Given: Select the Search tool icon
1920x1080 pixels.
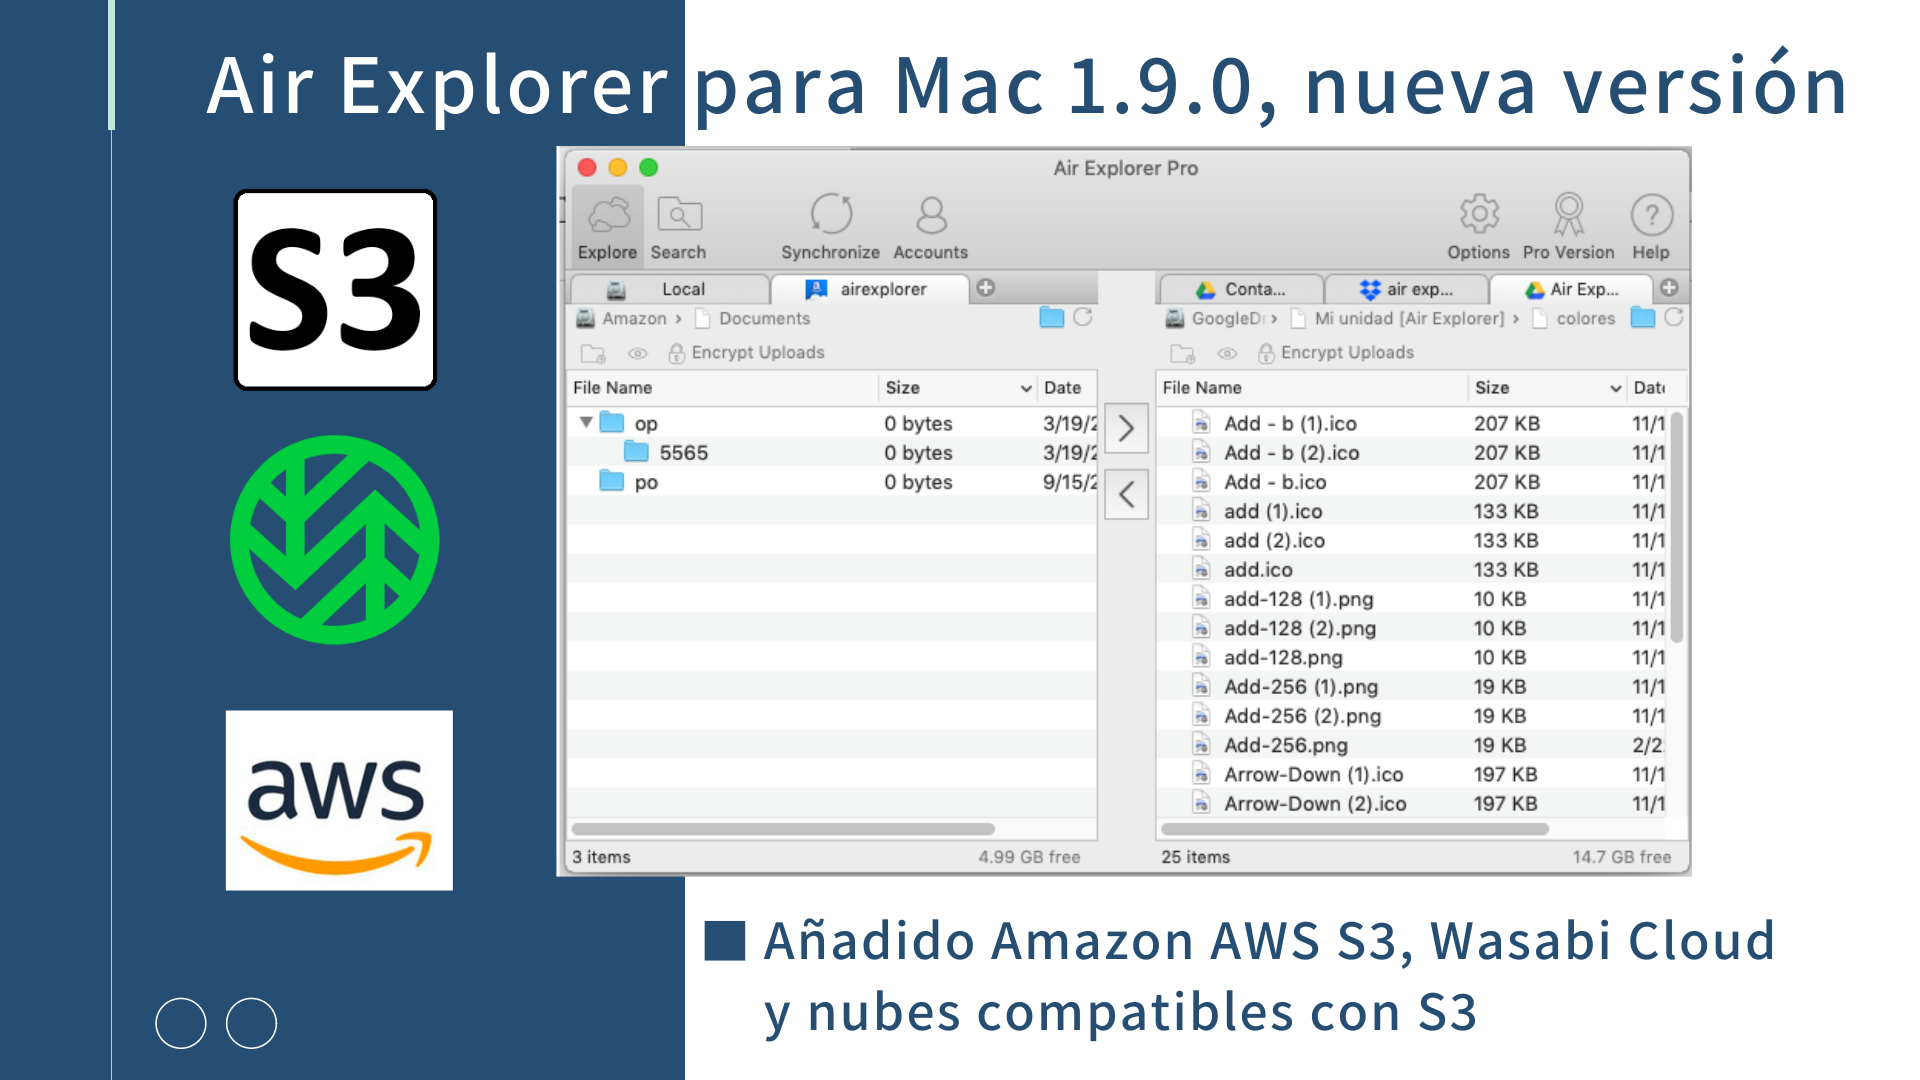Looking at the screenshot, I should [678, 215].
